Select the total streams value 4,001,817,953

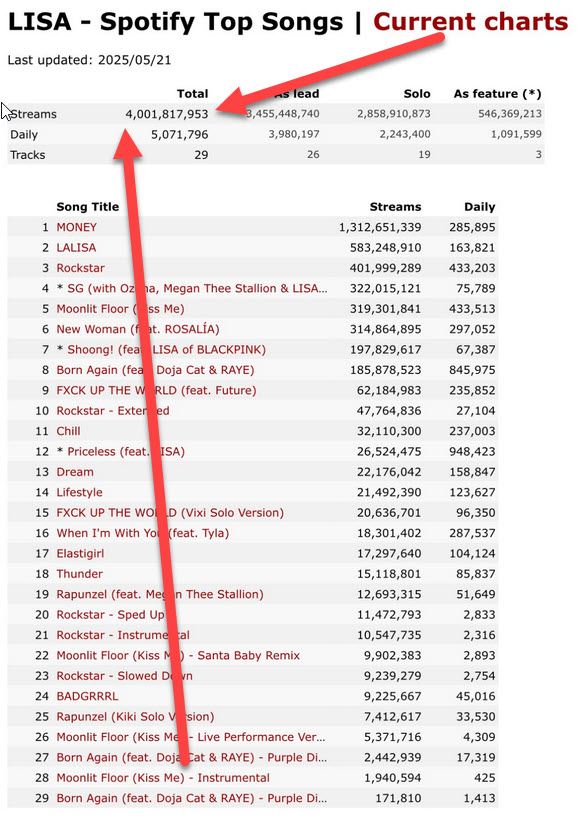[166, 114]
